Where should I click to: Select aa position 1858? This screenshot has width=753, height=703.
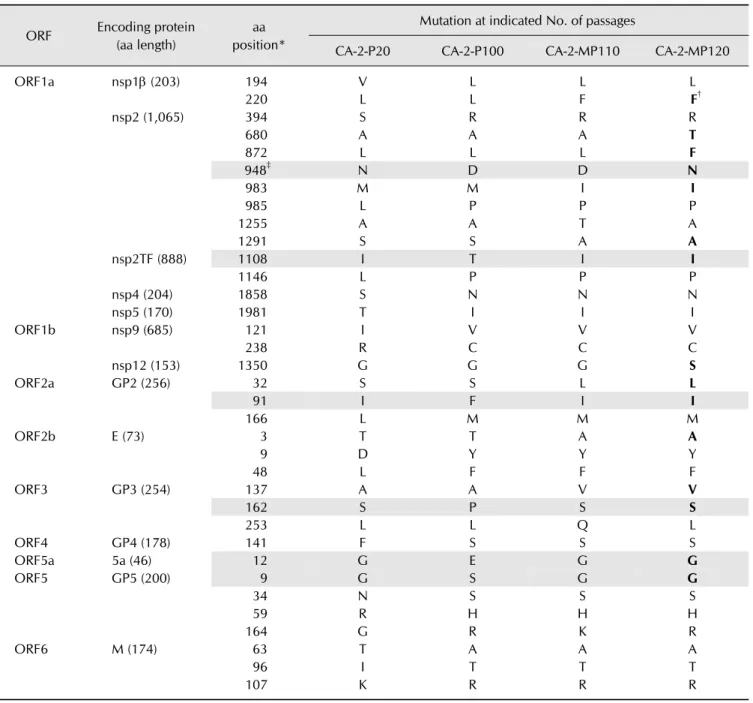[253, 294]
